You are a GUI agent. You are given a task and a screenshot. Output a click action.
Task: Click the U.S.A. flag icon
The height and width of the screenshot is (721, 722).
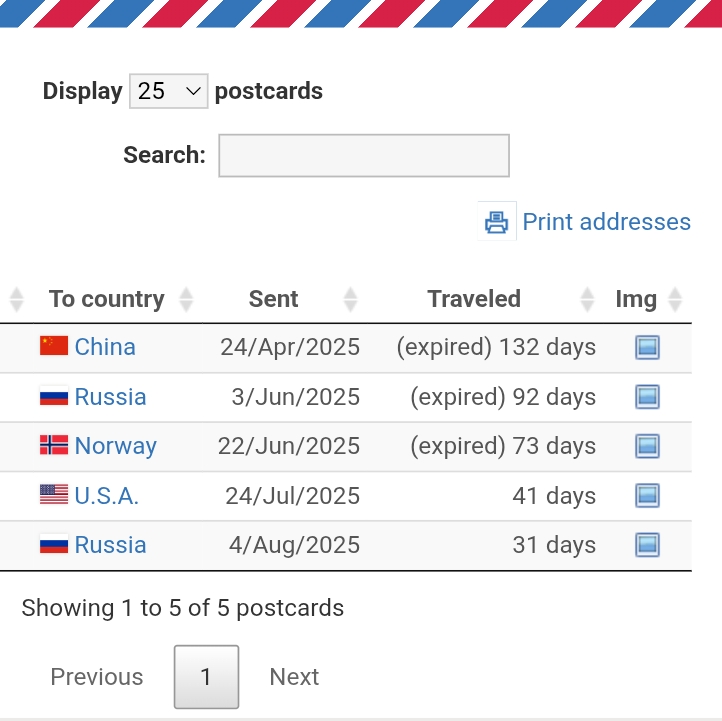point(54,495)
